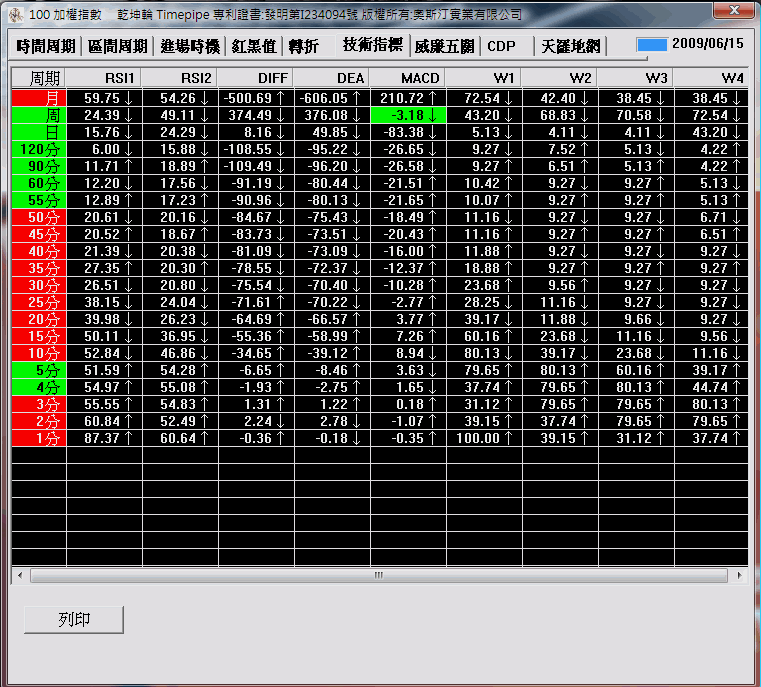Switch to the 區間周期 tab
The height and width of the screenshot is (687, 761).
118,46
